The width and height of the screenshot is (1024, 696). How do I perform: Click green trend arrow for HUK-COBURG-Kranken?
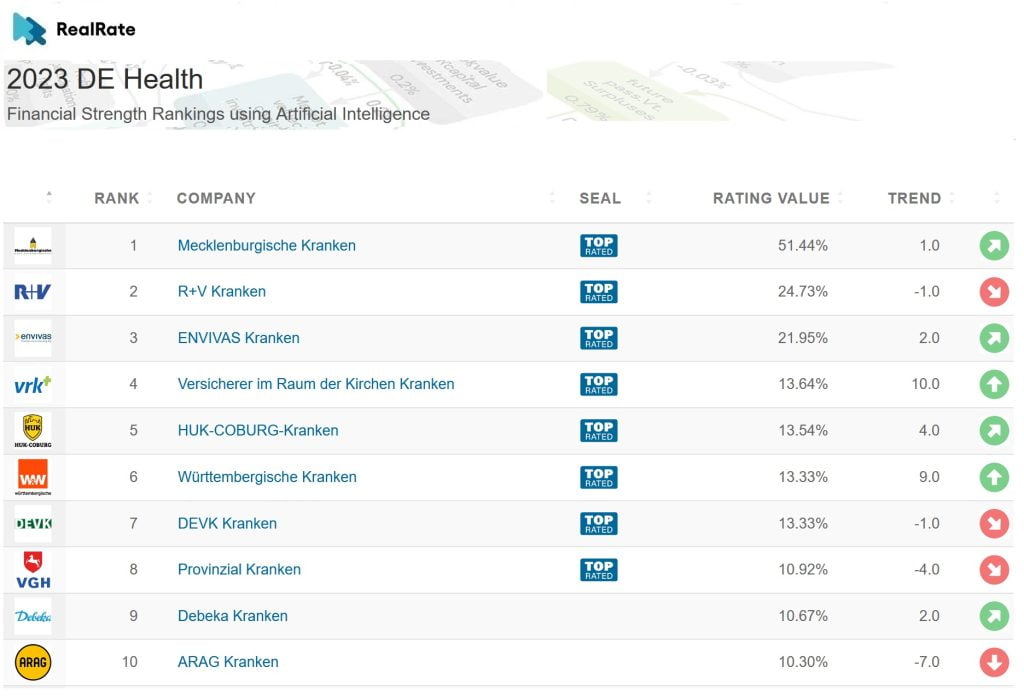[x=994, y=430]
